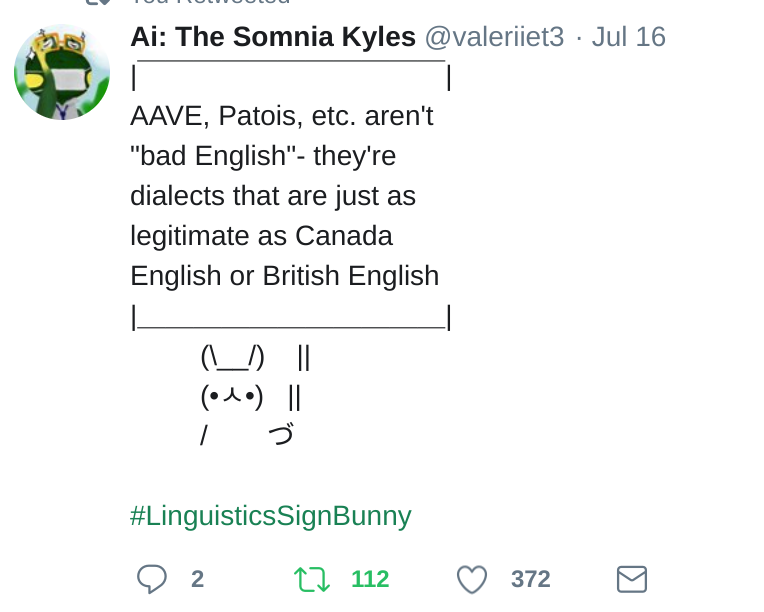
Task: Click the like count "372"
Action: (x=530, y=579)
